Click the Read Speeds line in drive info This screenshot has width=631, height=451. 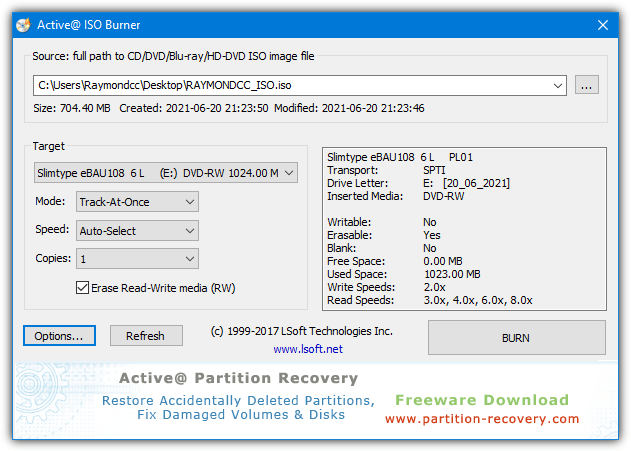click(430, 301)
